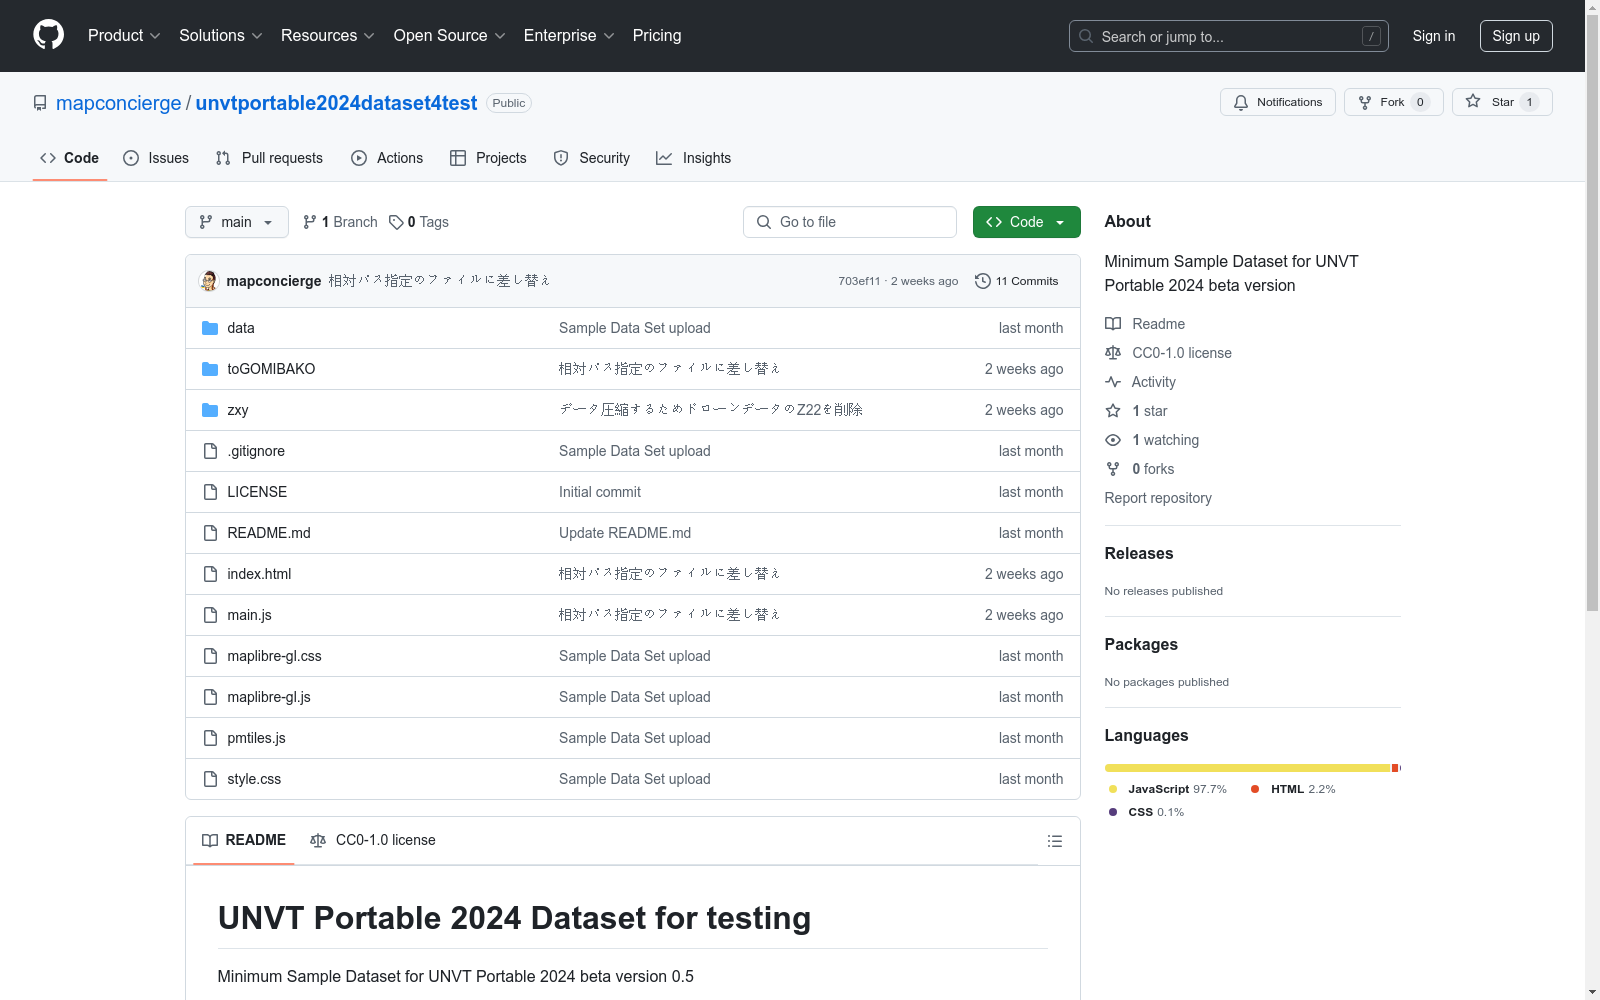Open the mapconcierge owner link
This screenshot has width=1600, height=1000.
119,103
